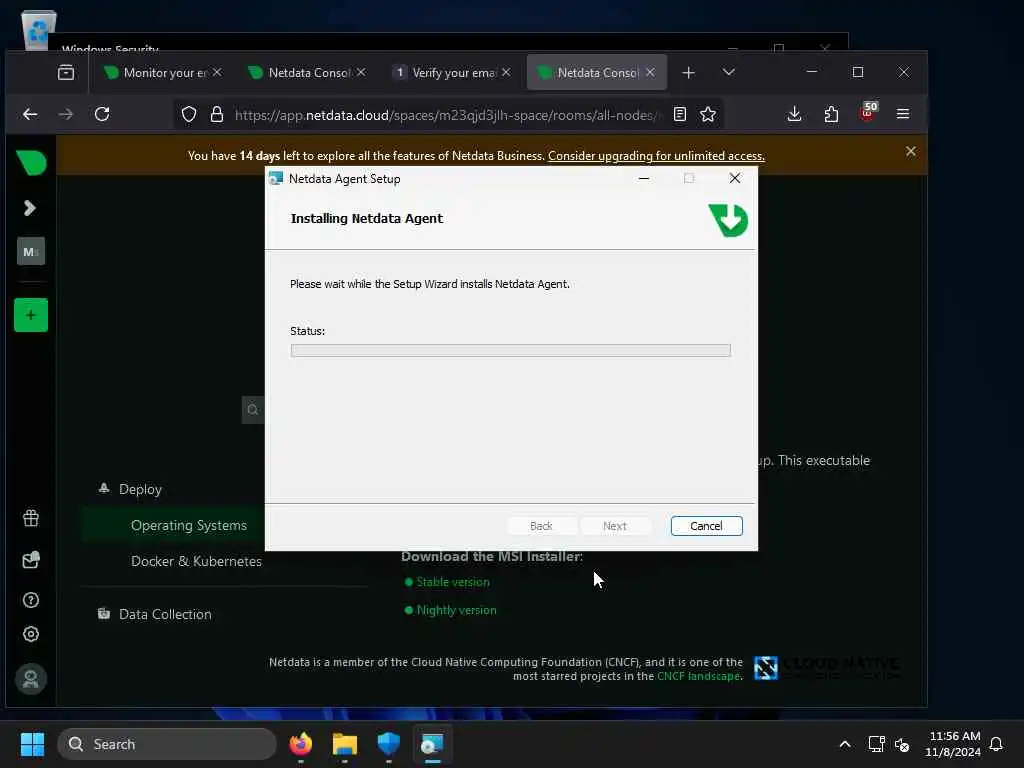Open the CNCF landscape link

pyautogui.click(x=699, y=676)
